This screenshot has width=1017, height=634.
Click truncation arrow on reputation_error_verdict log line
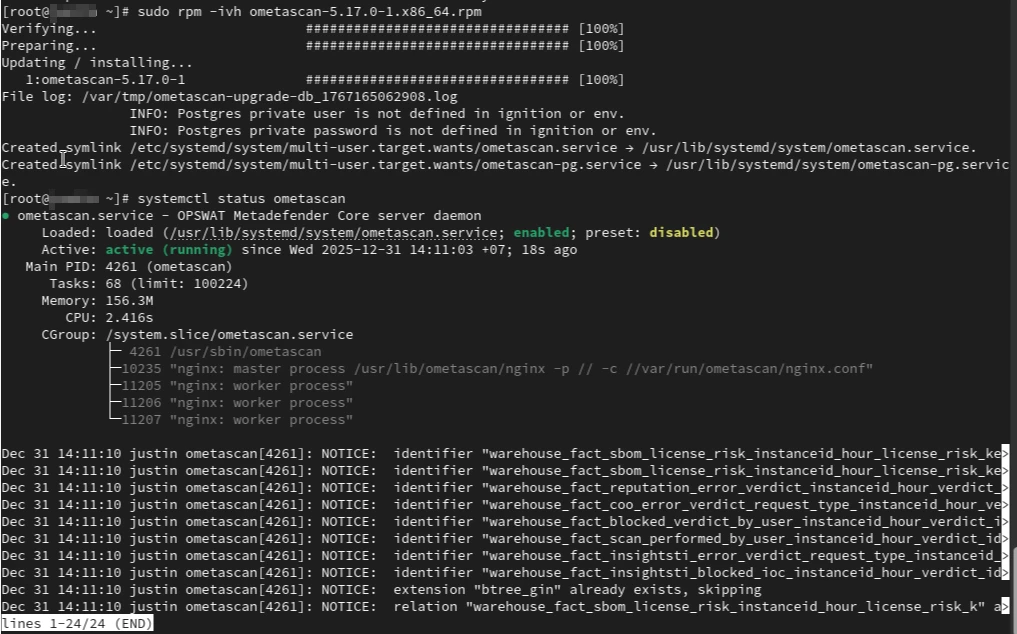1004,488
